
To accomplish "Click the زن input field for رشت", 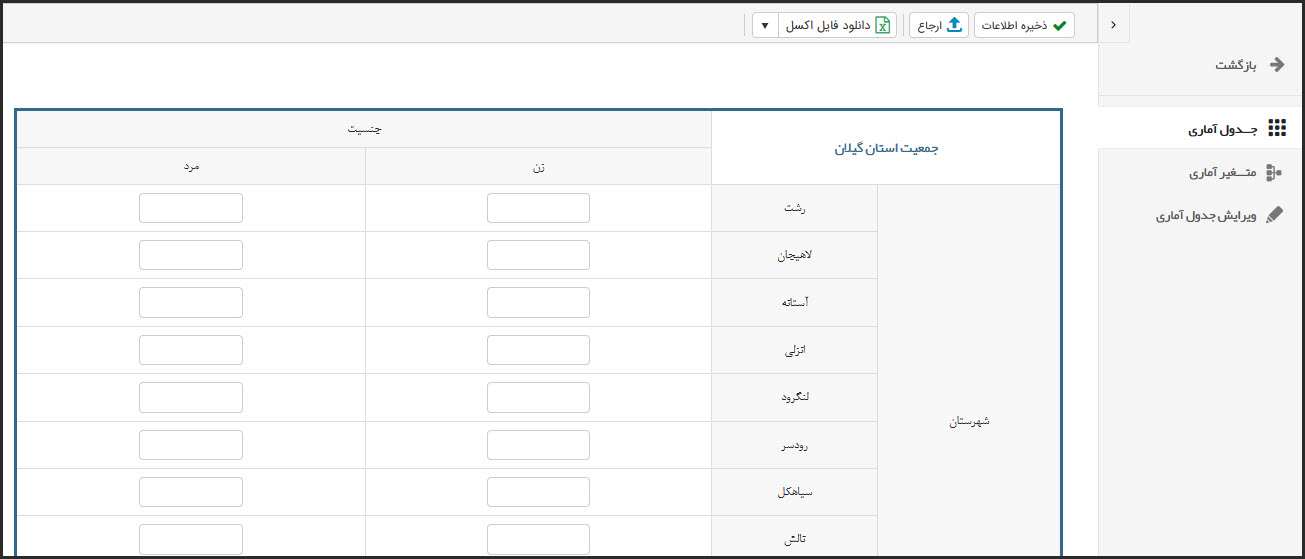I will point(538,208).
